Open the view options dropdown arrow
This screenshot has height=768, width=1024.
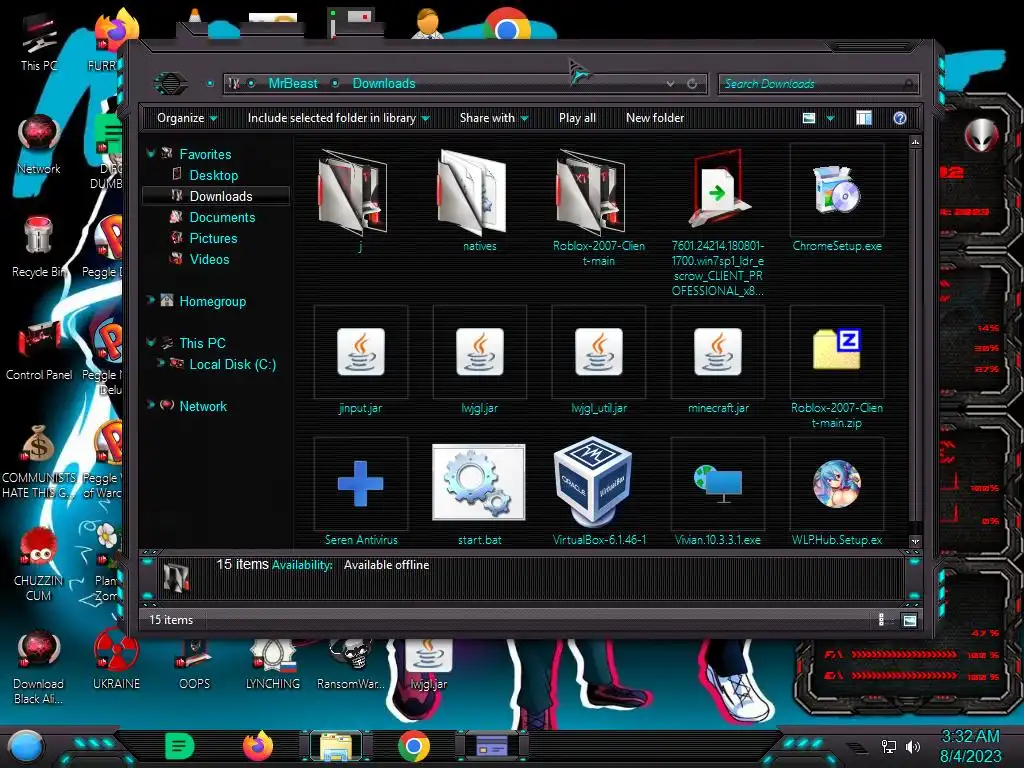831,118
